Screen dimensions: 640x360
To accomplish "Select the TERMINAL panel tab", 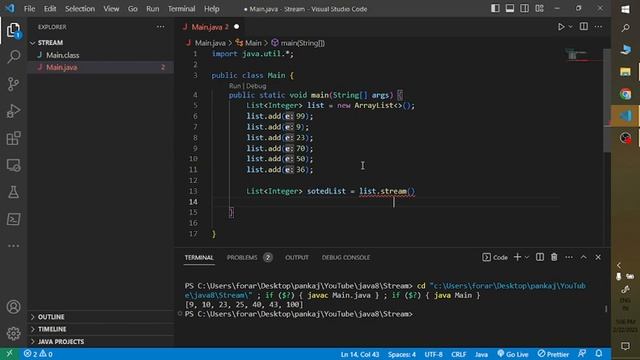I will coord(199,258).
